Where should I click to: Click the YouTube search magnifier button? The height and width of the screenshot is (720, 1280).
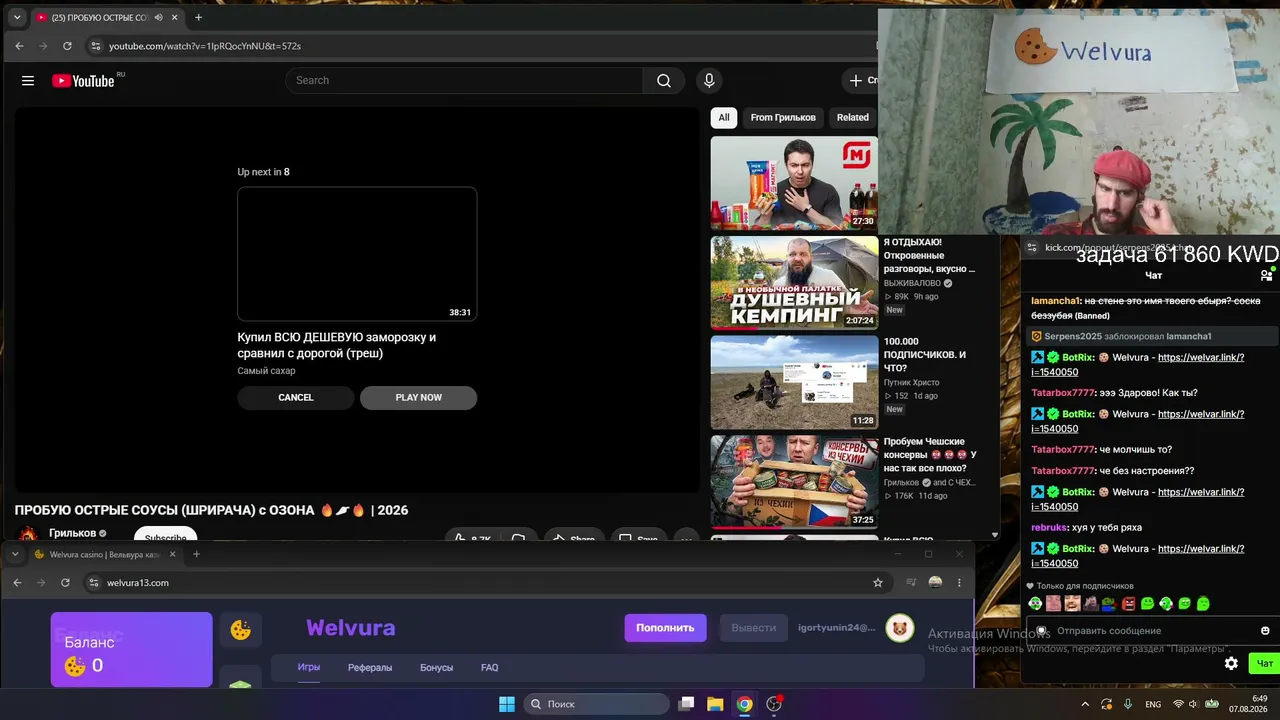664,81
